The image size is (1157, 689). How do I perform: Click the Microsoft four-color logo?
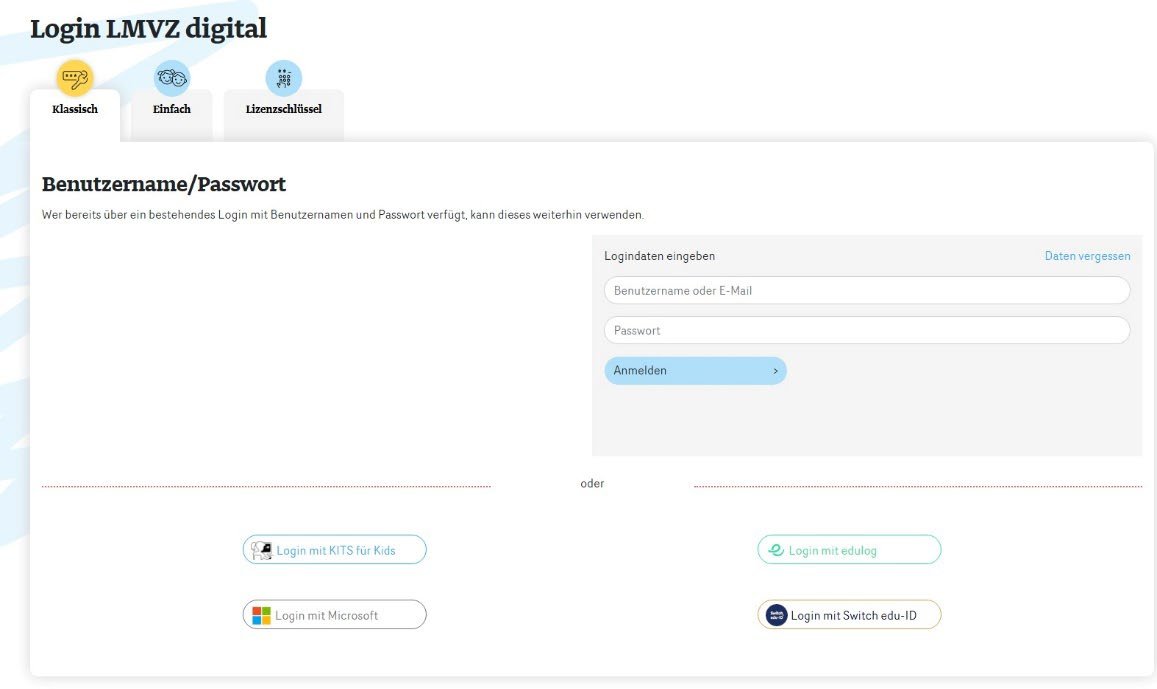[261, 615]
